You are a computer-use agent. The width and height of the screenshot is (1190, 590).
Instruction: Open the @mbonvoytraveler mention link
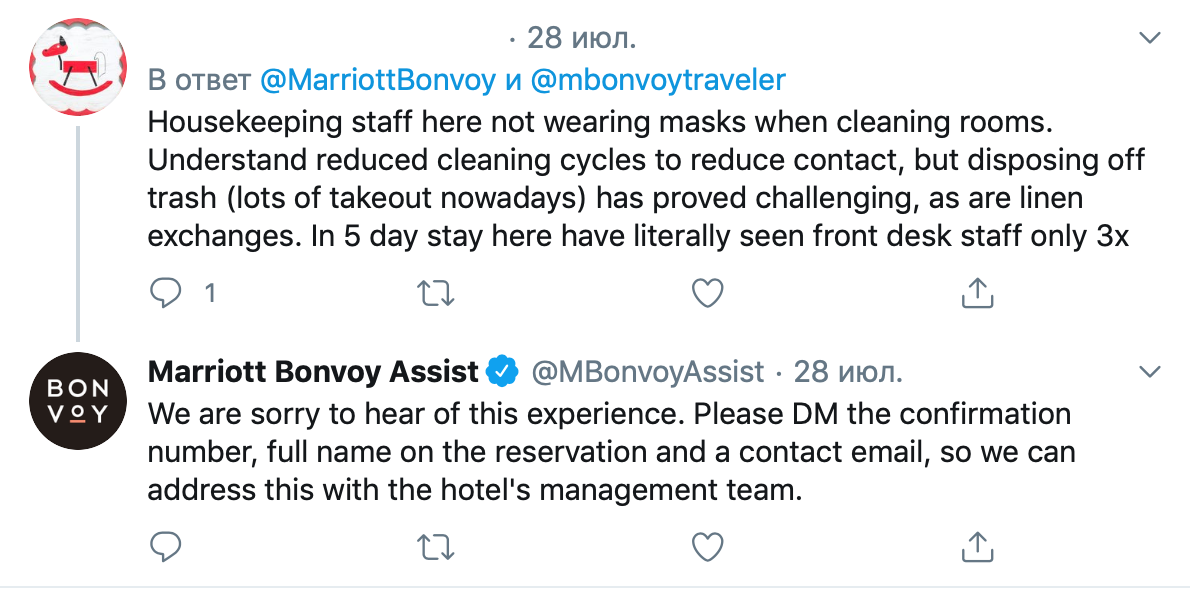(x=658, y=80)
